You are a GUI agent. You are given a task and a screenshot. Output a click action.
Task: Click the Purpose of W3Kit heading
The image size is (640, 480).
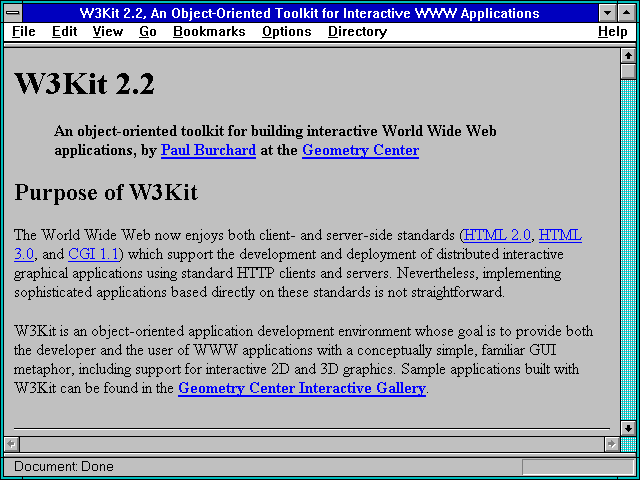pyautogui.click(x=106, y=192)
